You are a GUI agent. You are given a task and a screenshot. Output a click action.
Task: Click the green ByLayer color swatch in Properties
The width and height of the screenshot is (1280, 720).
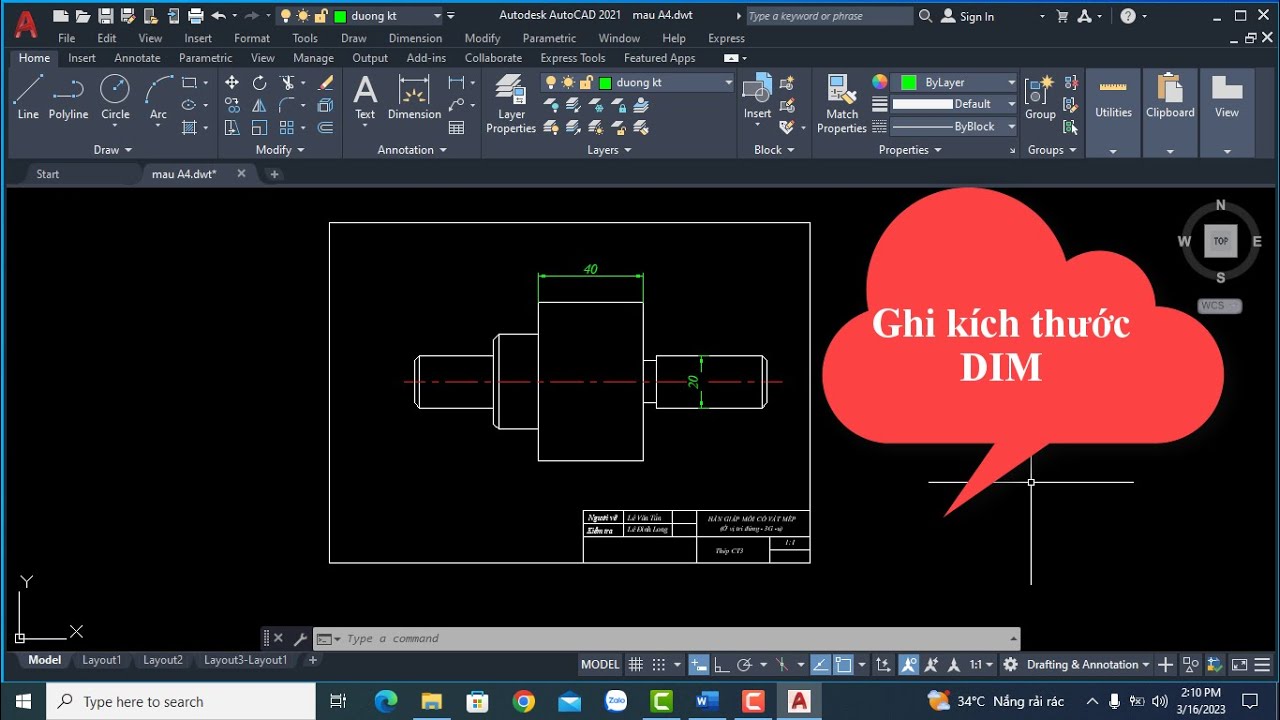[909, 83]
